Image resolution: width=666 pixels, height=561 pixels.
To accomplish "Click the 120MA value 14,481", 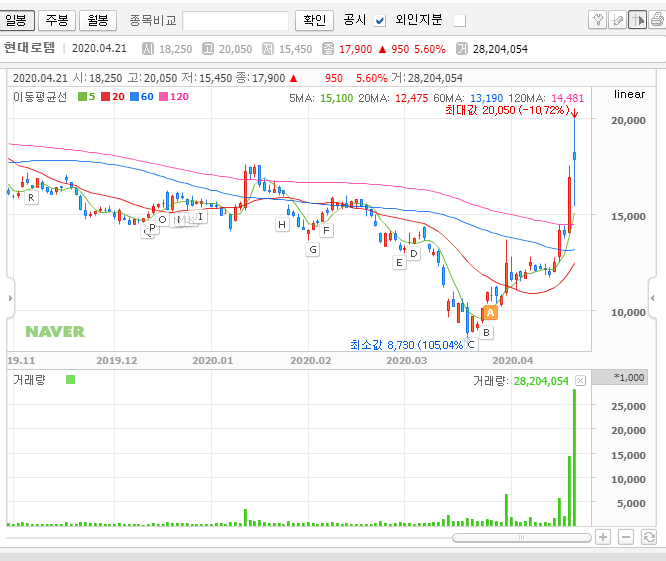I will [x=567, y=98].
